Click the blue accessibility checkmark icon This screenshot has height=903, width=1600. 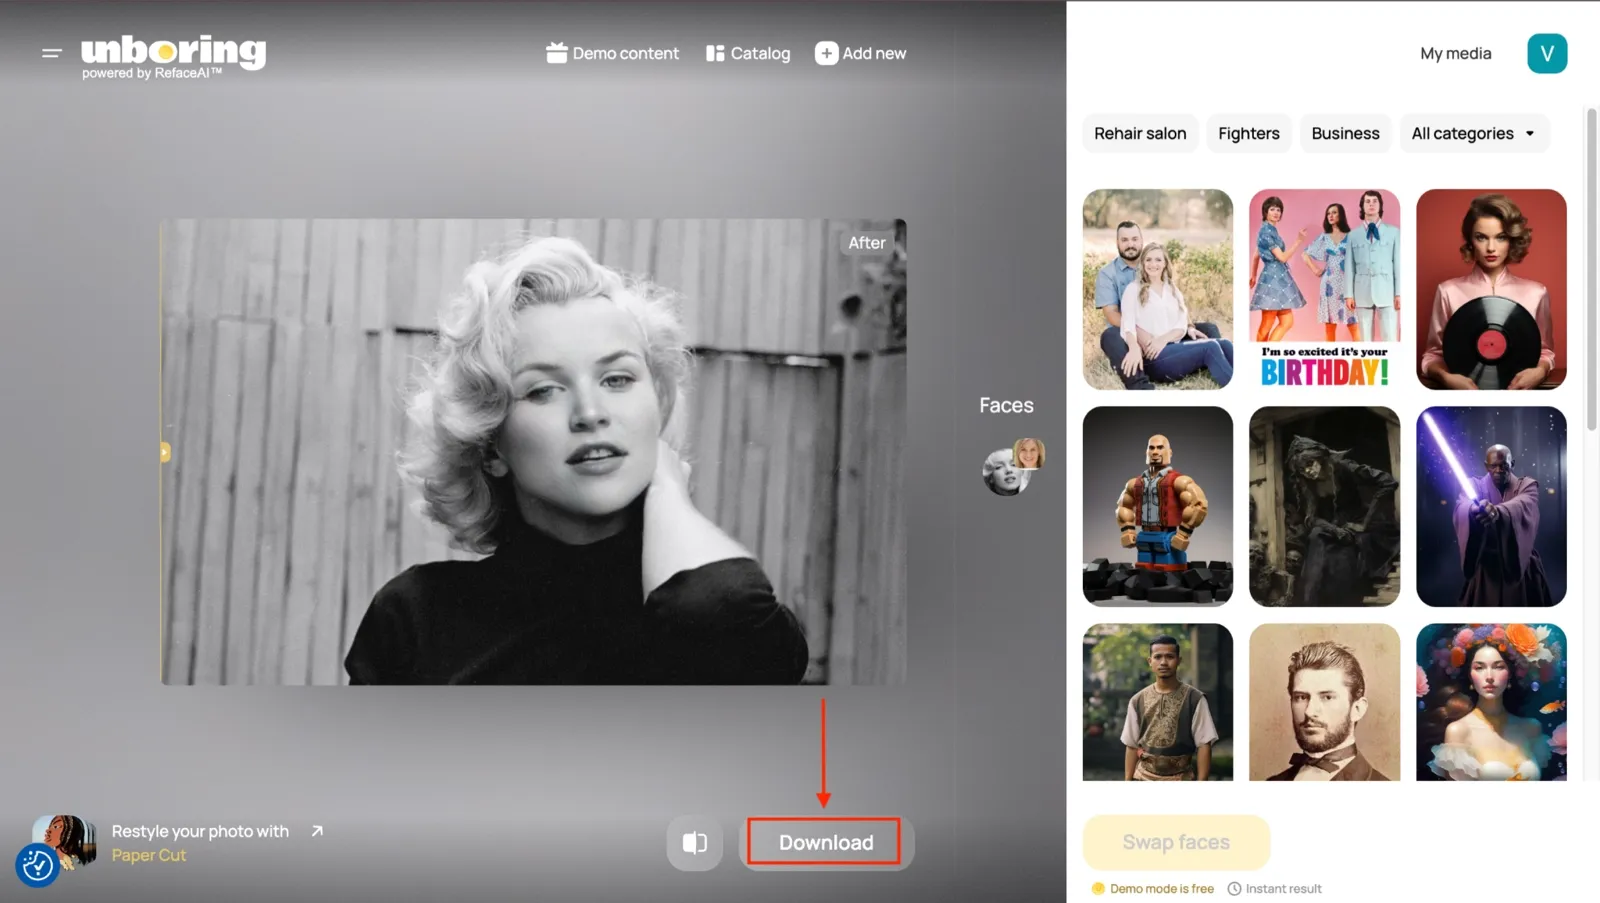(38, 865)
